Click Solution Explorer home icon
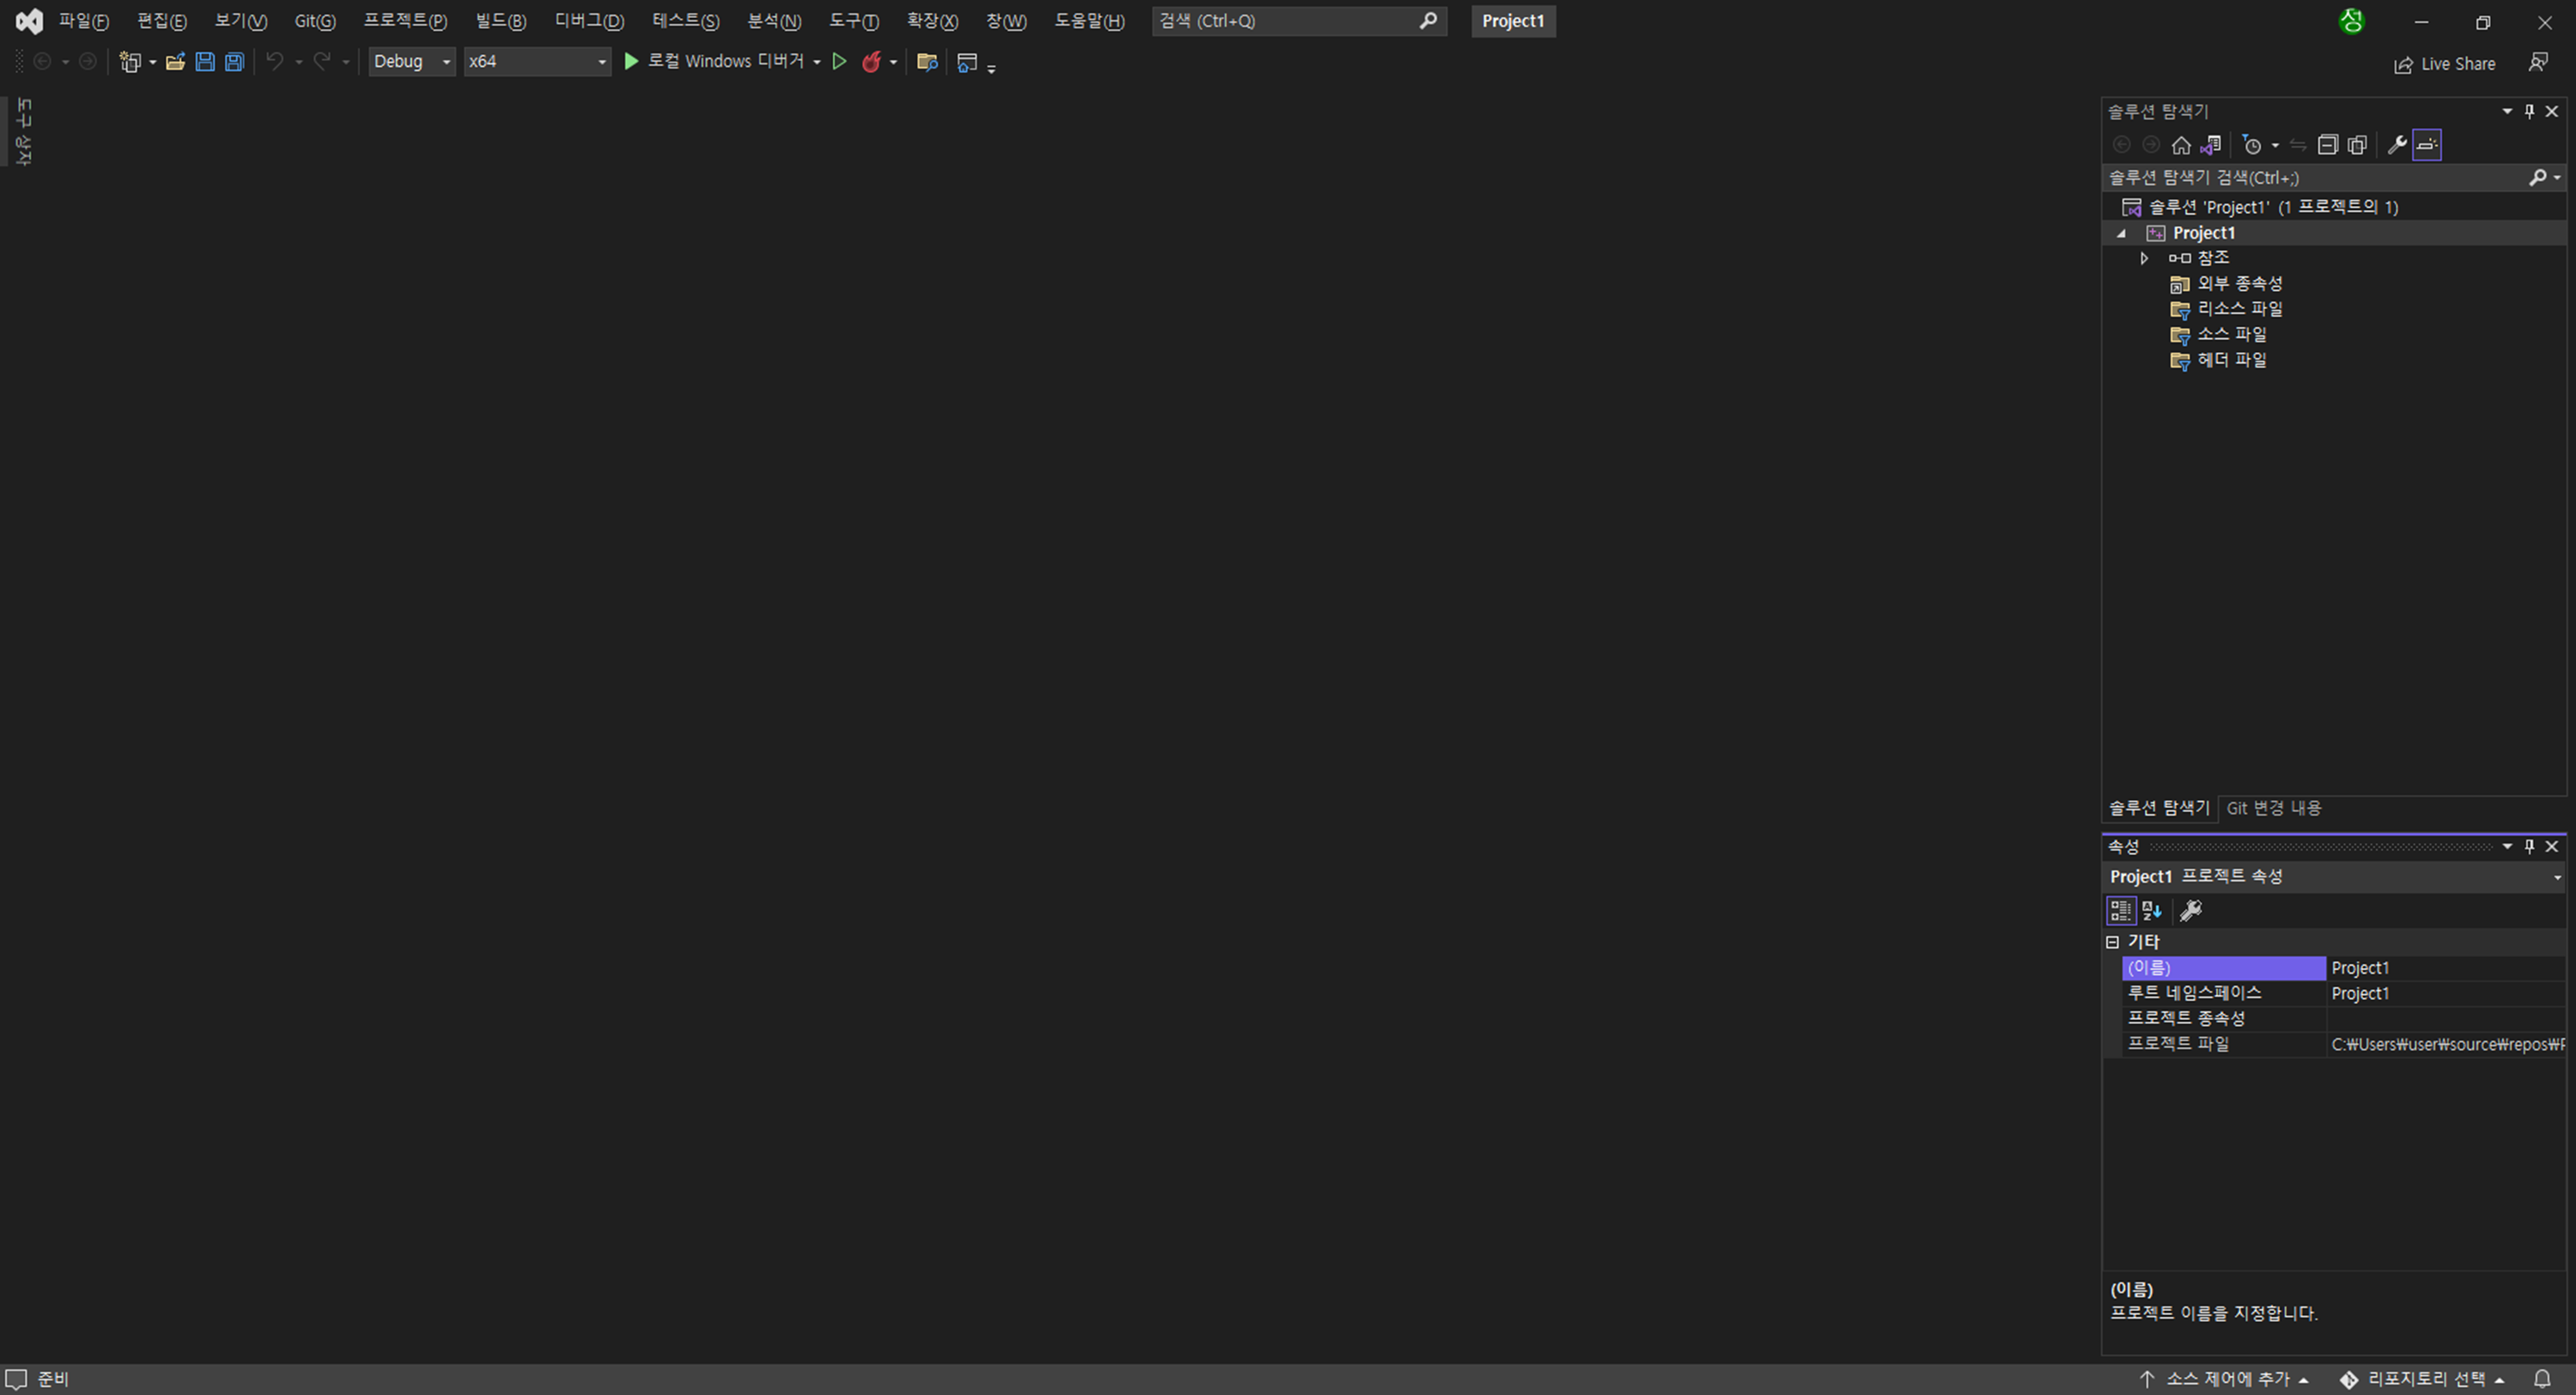 click(x=2181, y=145)
